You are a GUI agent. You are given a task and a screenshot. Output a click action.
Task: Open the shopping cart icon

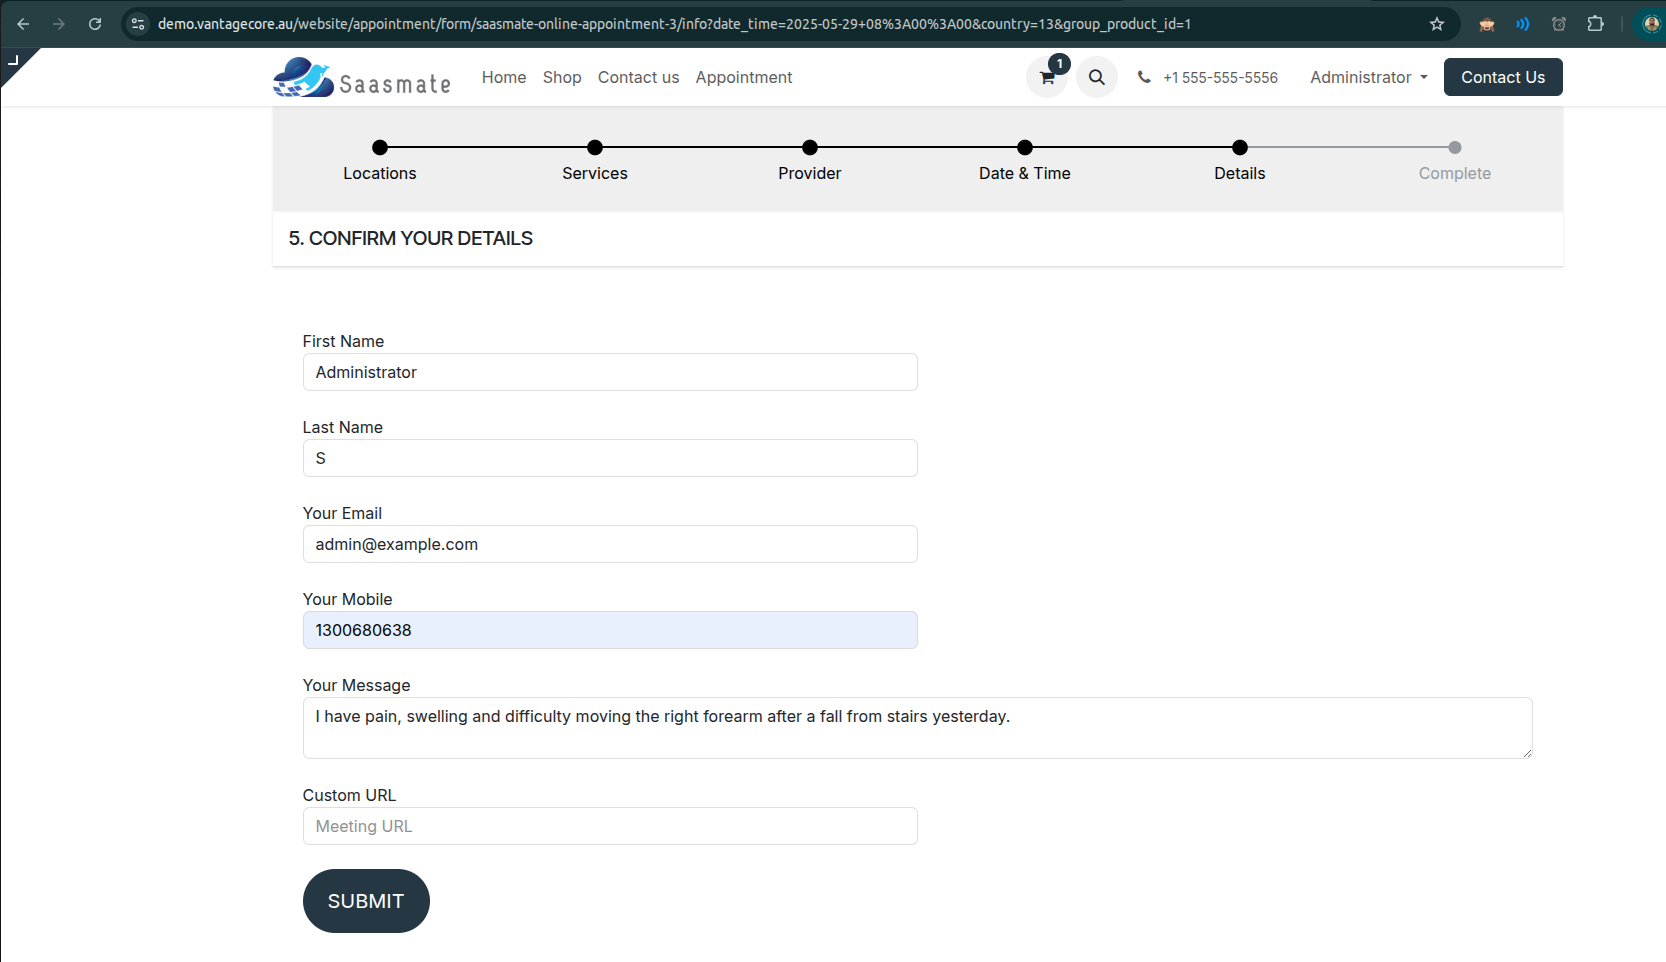(1047, 78)
